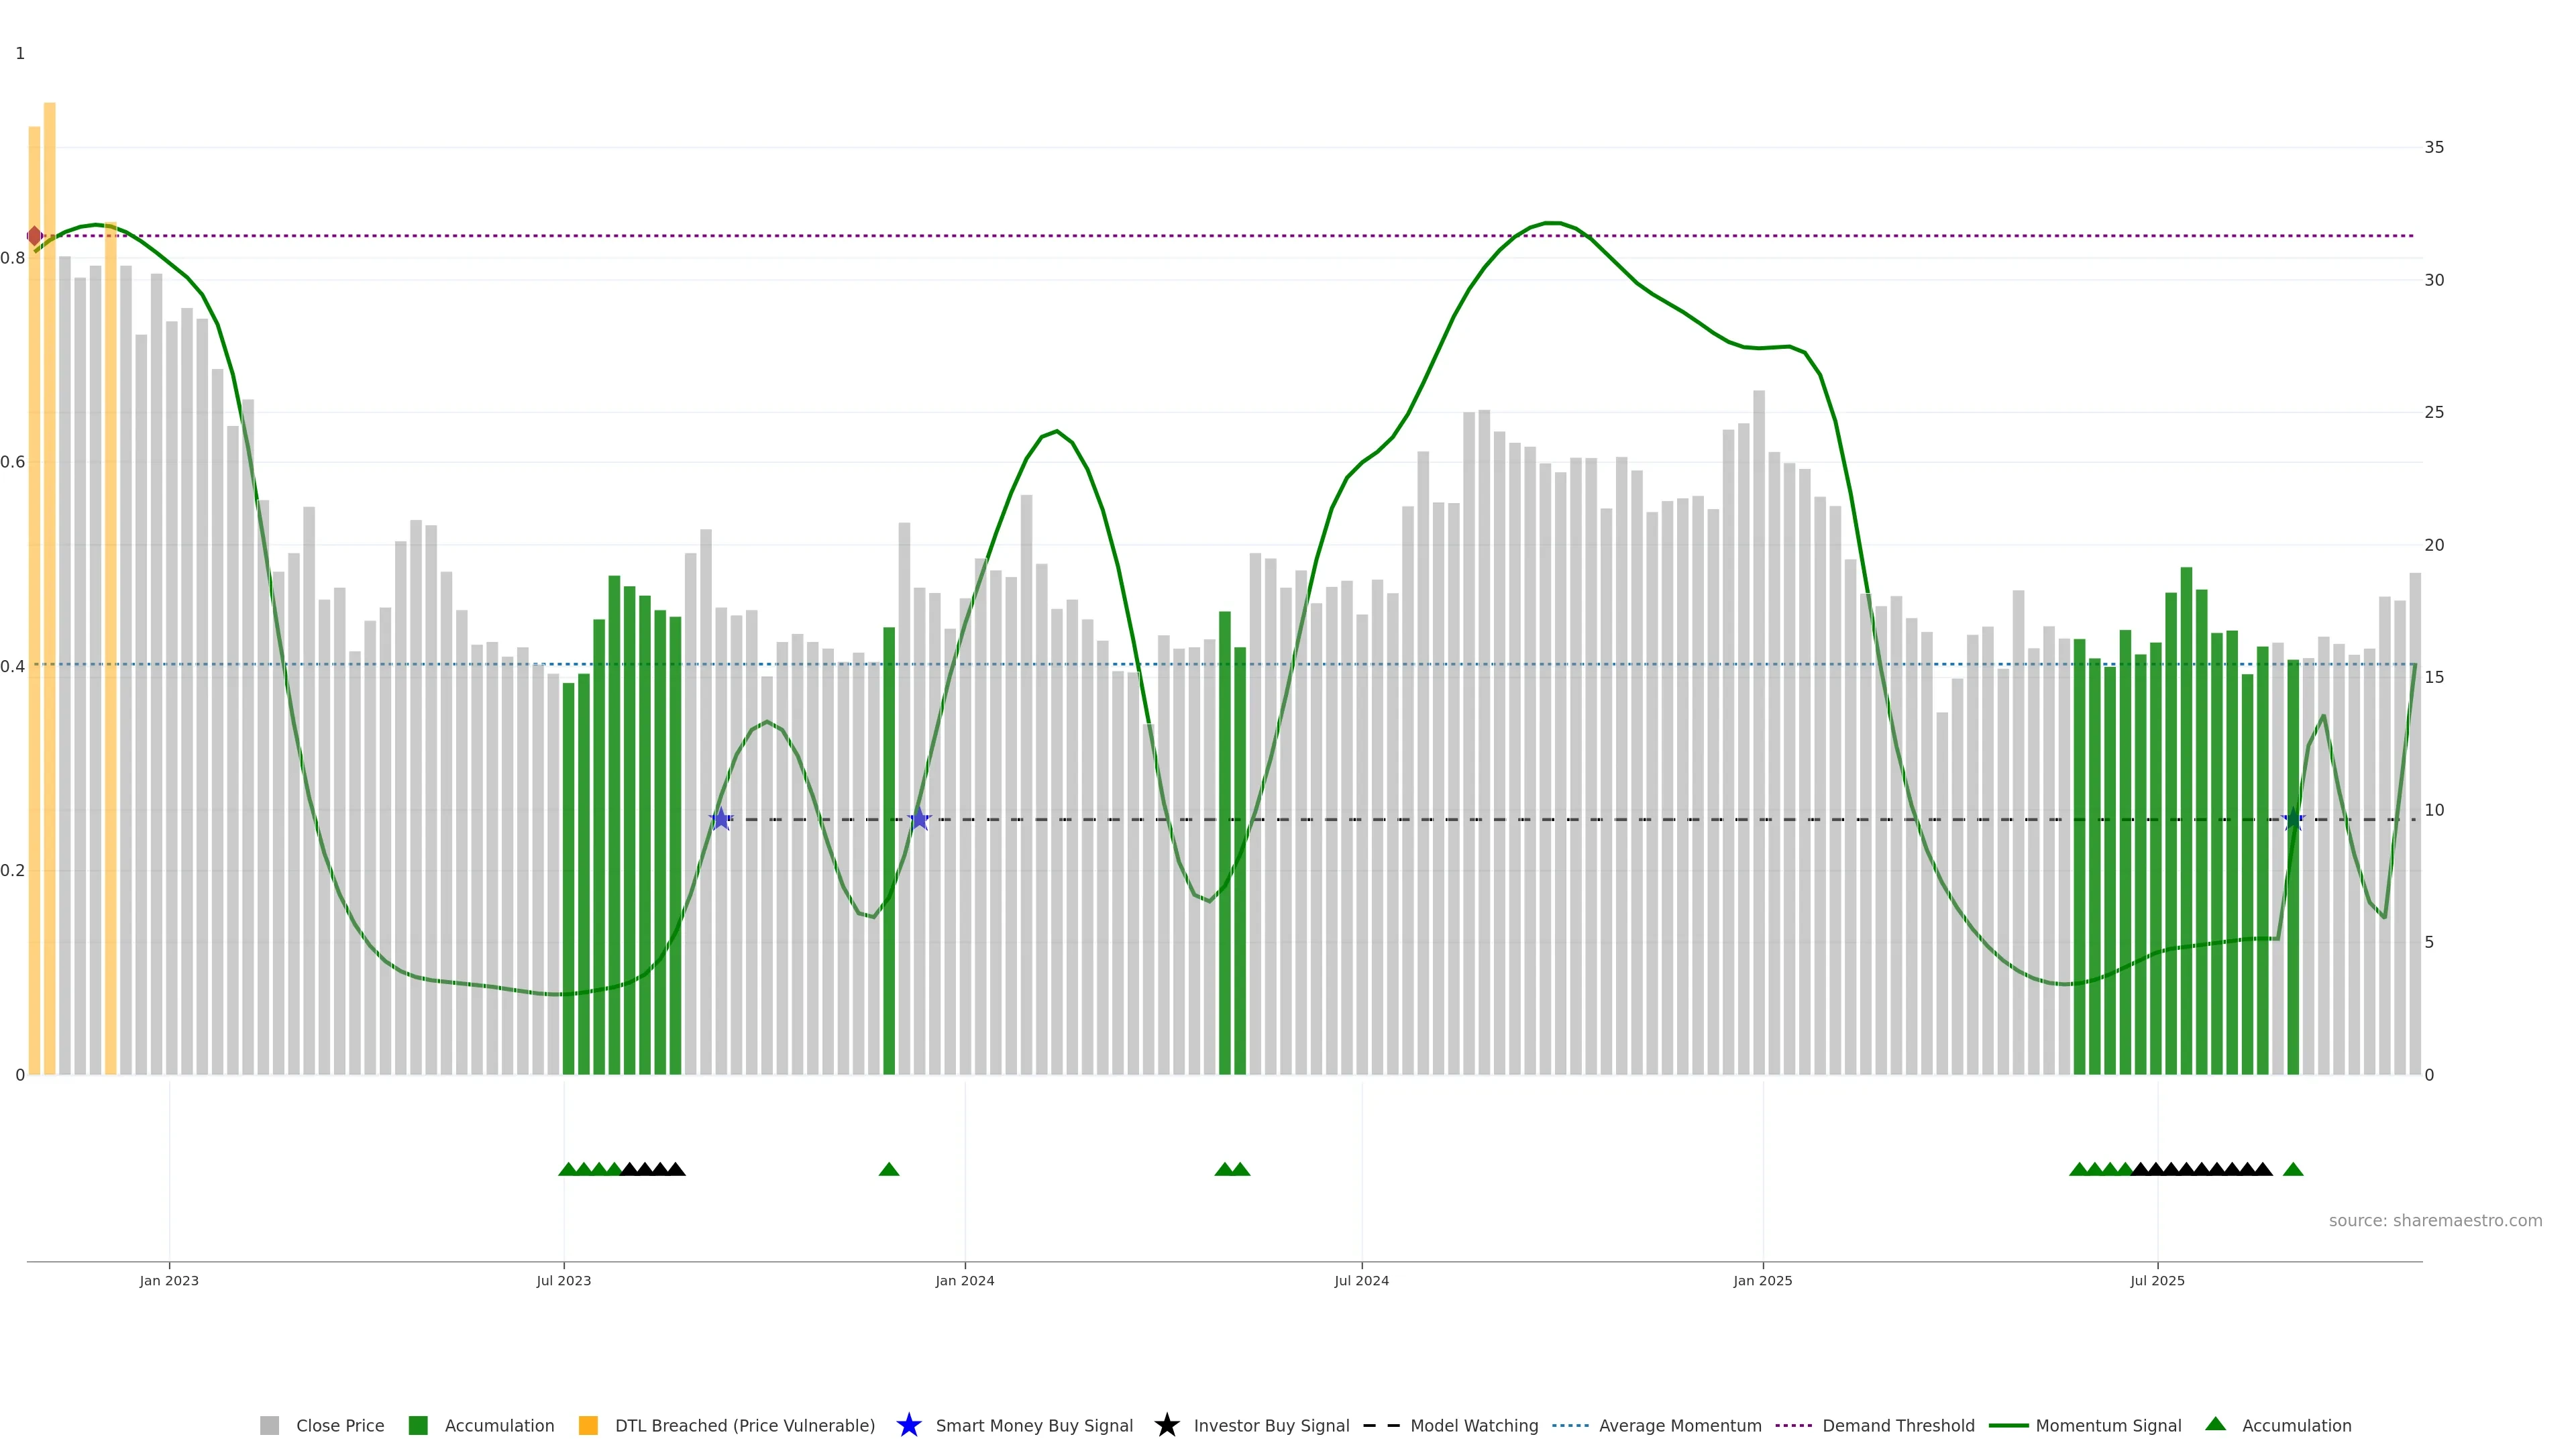The width and height of the screenshot is (2576, 1449).
Task: Click the blue star marker near December 2023
Action: point(919,819)
